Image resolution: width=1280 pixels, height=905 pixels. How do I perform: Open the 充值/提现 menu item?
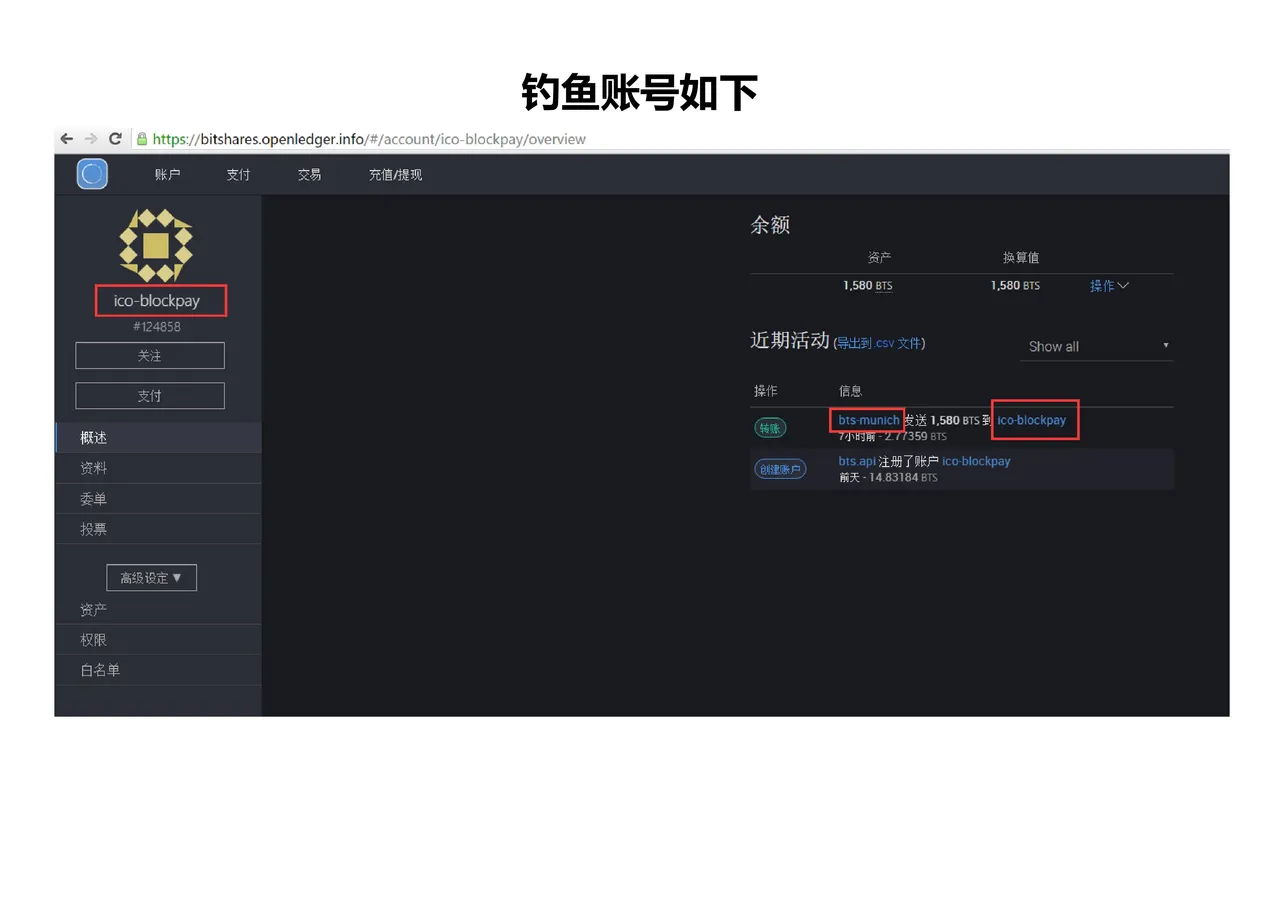[x=395, y=175]
